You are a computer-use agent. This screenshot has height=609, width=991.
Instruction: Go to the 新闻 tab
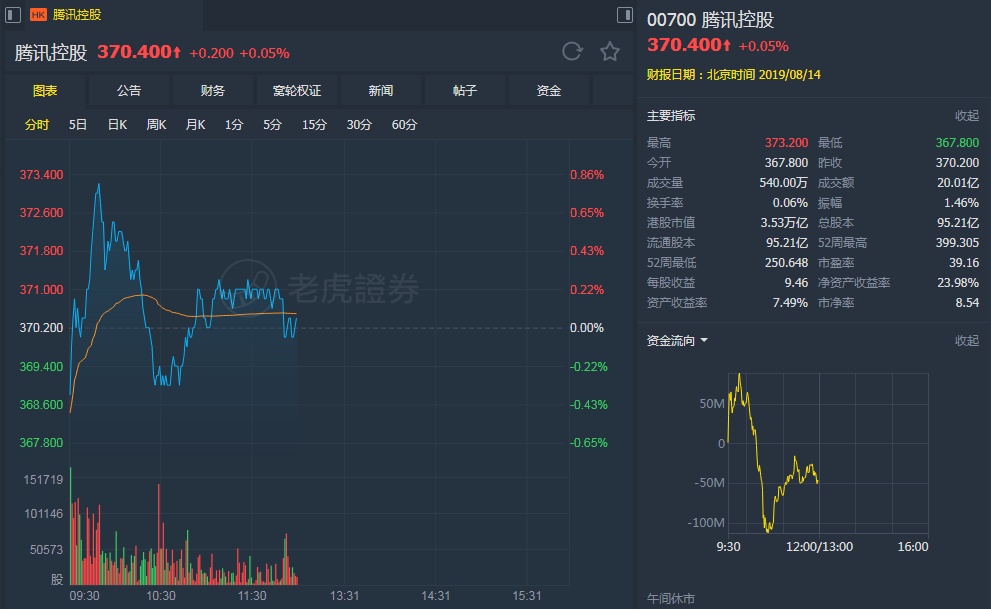tap(381, 91)
